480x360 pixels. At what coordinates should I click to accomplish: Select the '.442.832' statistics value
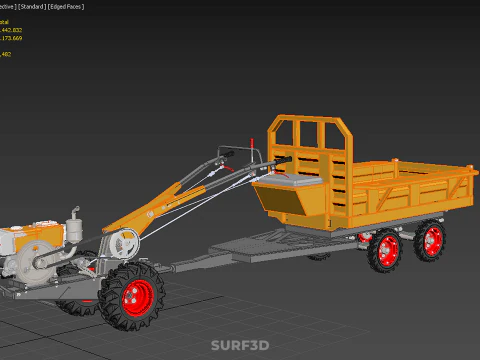[11, 30]
